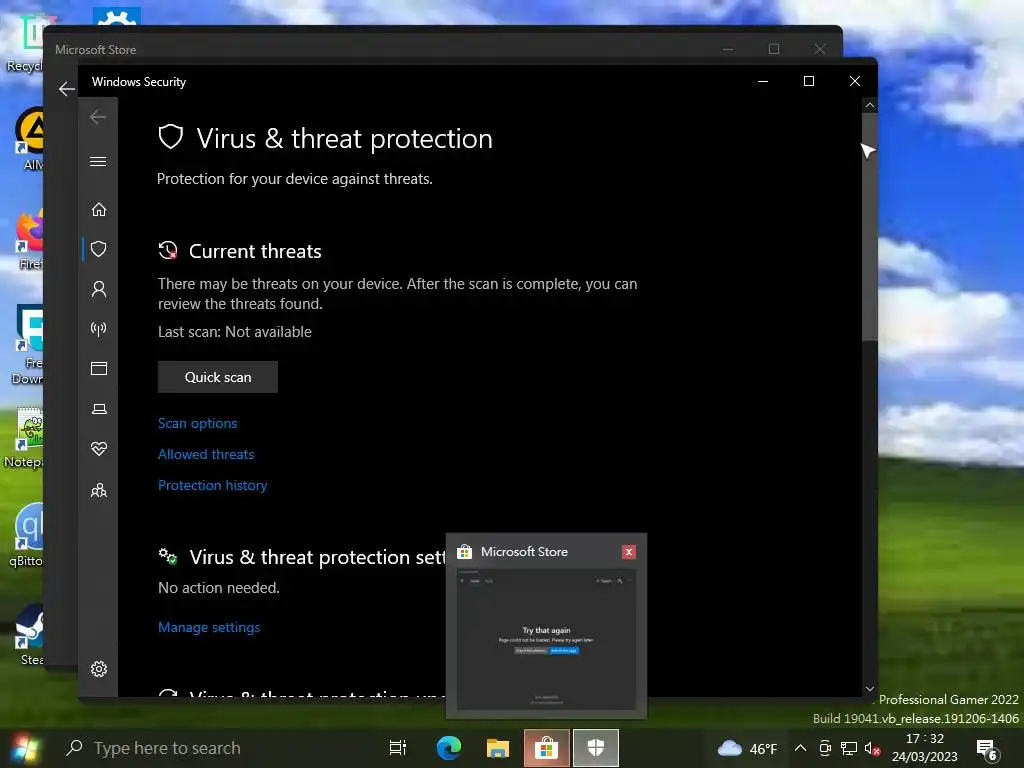This screenshot has height=768, width=1024.
Task: Click scrollbar up arrow in Windows Security
Action: (870, 105)
